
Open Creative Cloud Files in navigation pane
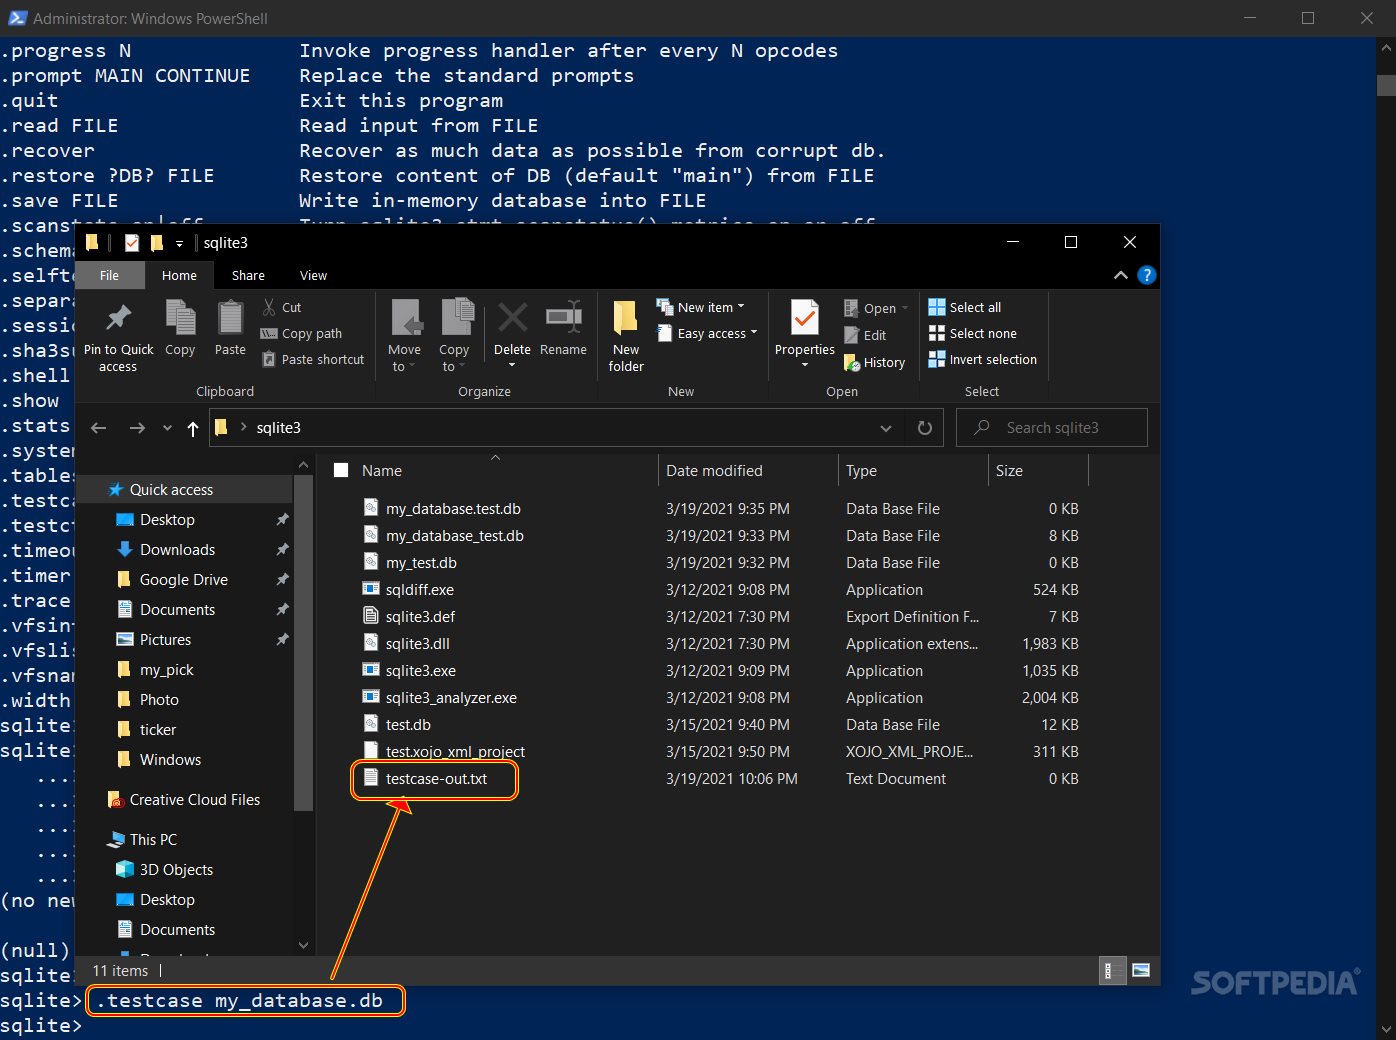pos(185,800)
